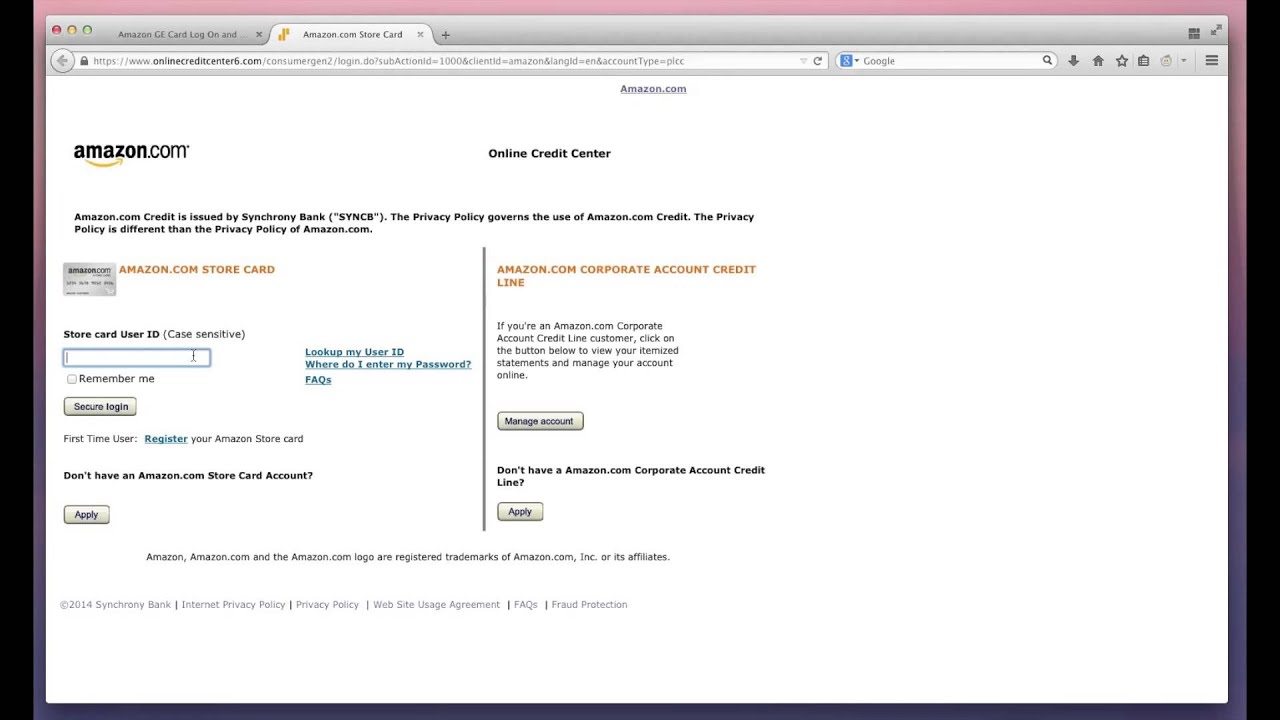The width and height of the screenshot is (1280, 720).
Task: Click the store card thumbnail image
Action: point(89,279)
